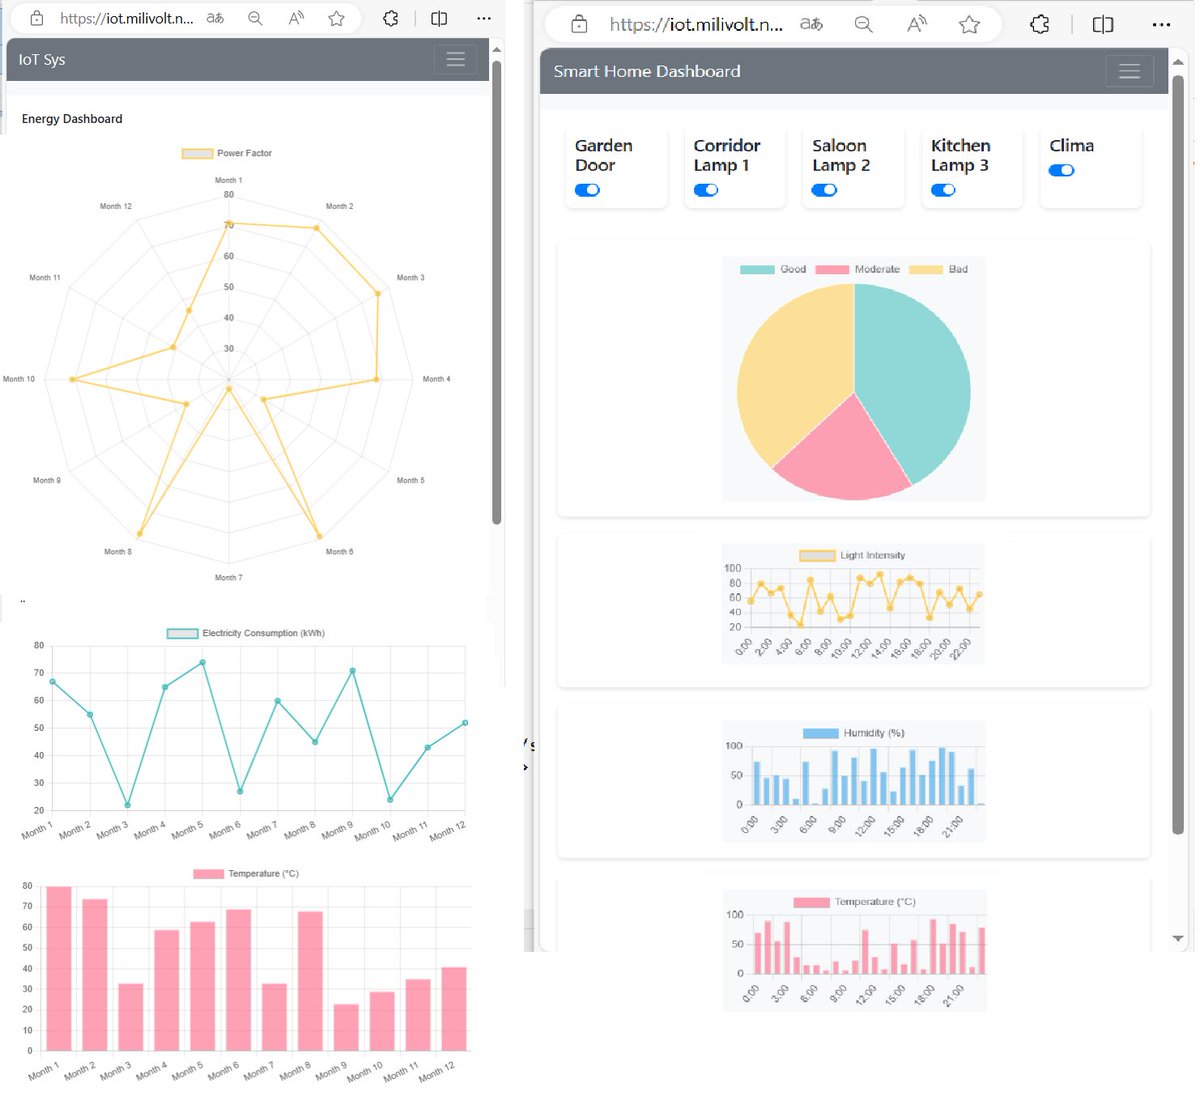
Task: Toggle Clima switch
Action: (x=1061, y=170)
